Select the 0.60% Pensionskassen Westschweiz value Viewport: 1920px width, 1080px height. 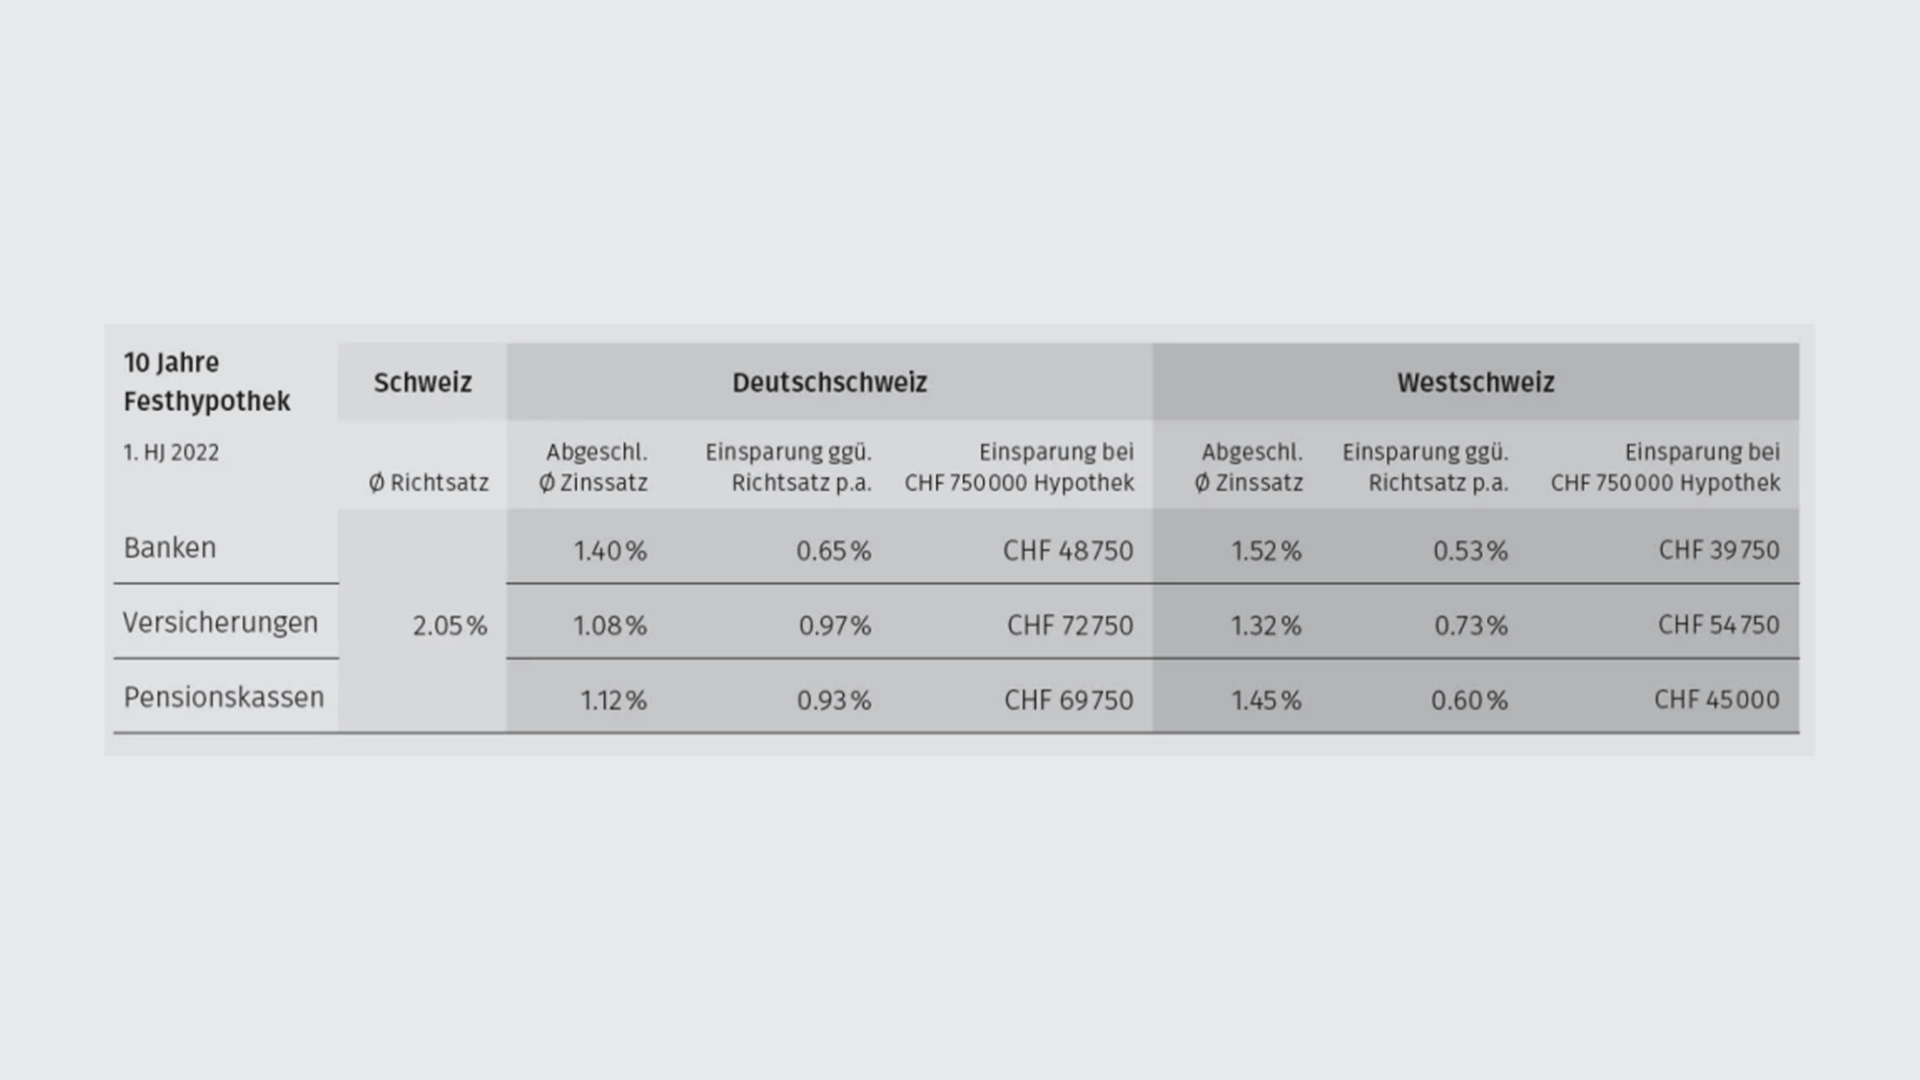(1469, 700)
